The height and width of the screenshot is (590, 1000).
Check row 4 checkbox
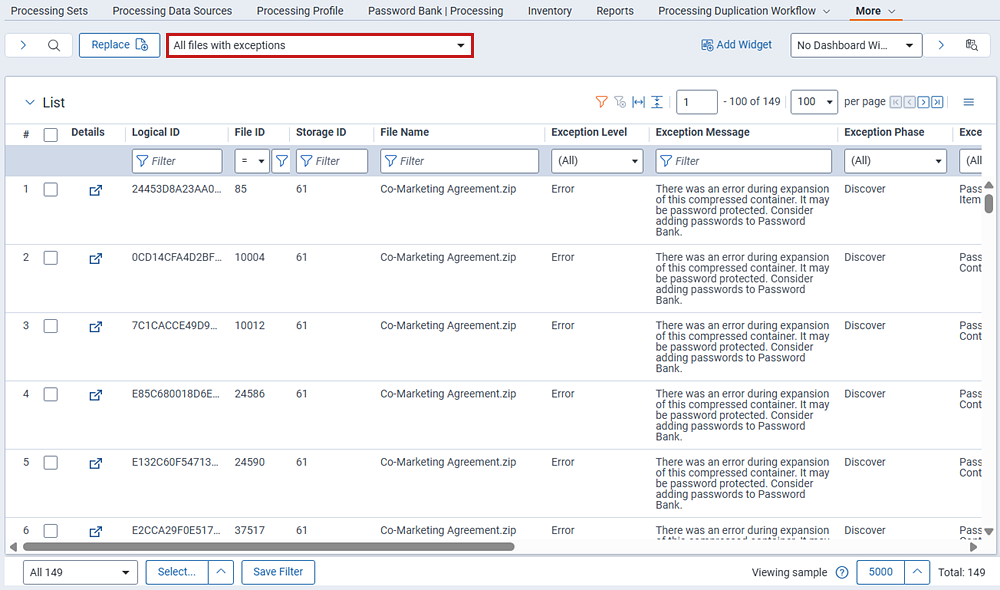click(x=50, y=394)
